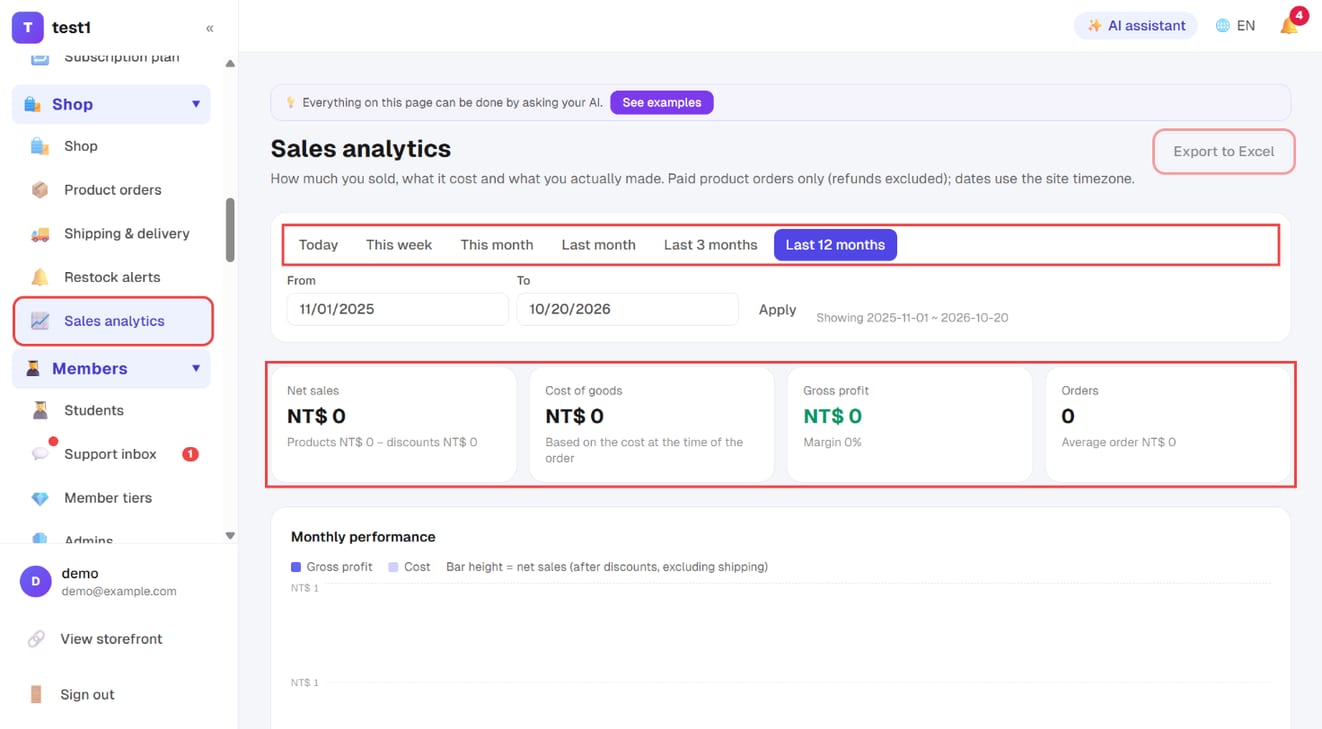1322x729 pixels.
Task: Click the test1 workspace avatar icon
Action: coord(27,28)
